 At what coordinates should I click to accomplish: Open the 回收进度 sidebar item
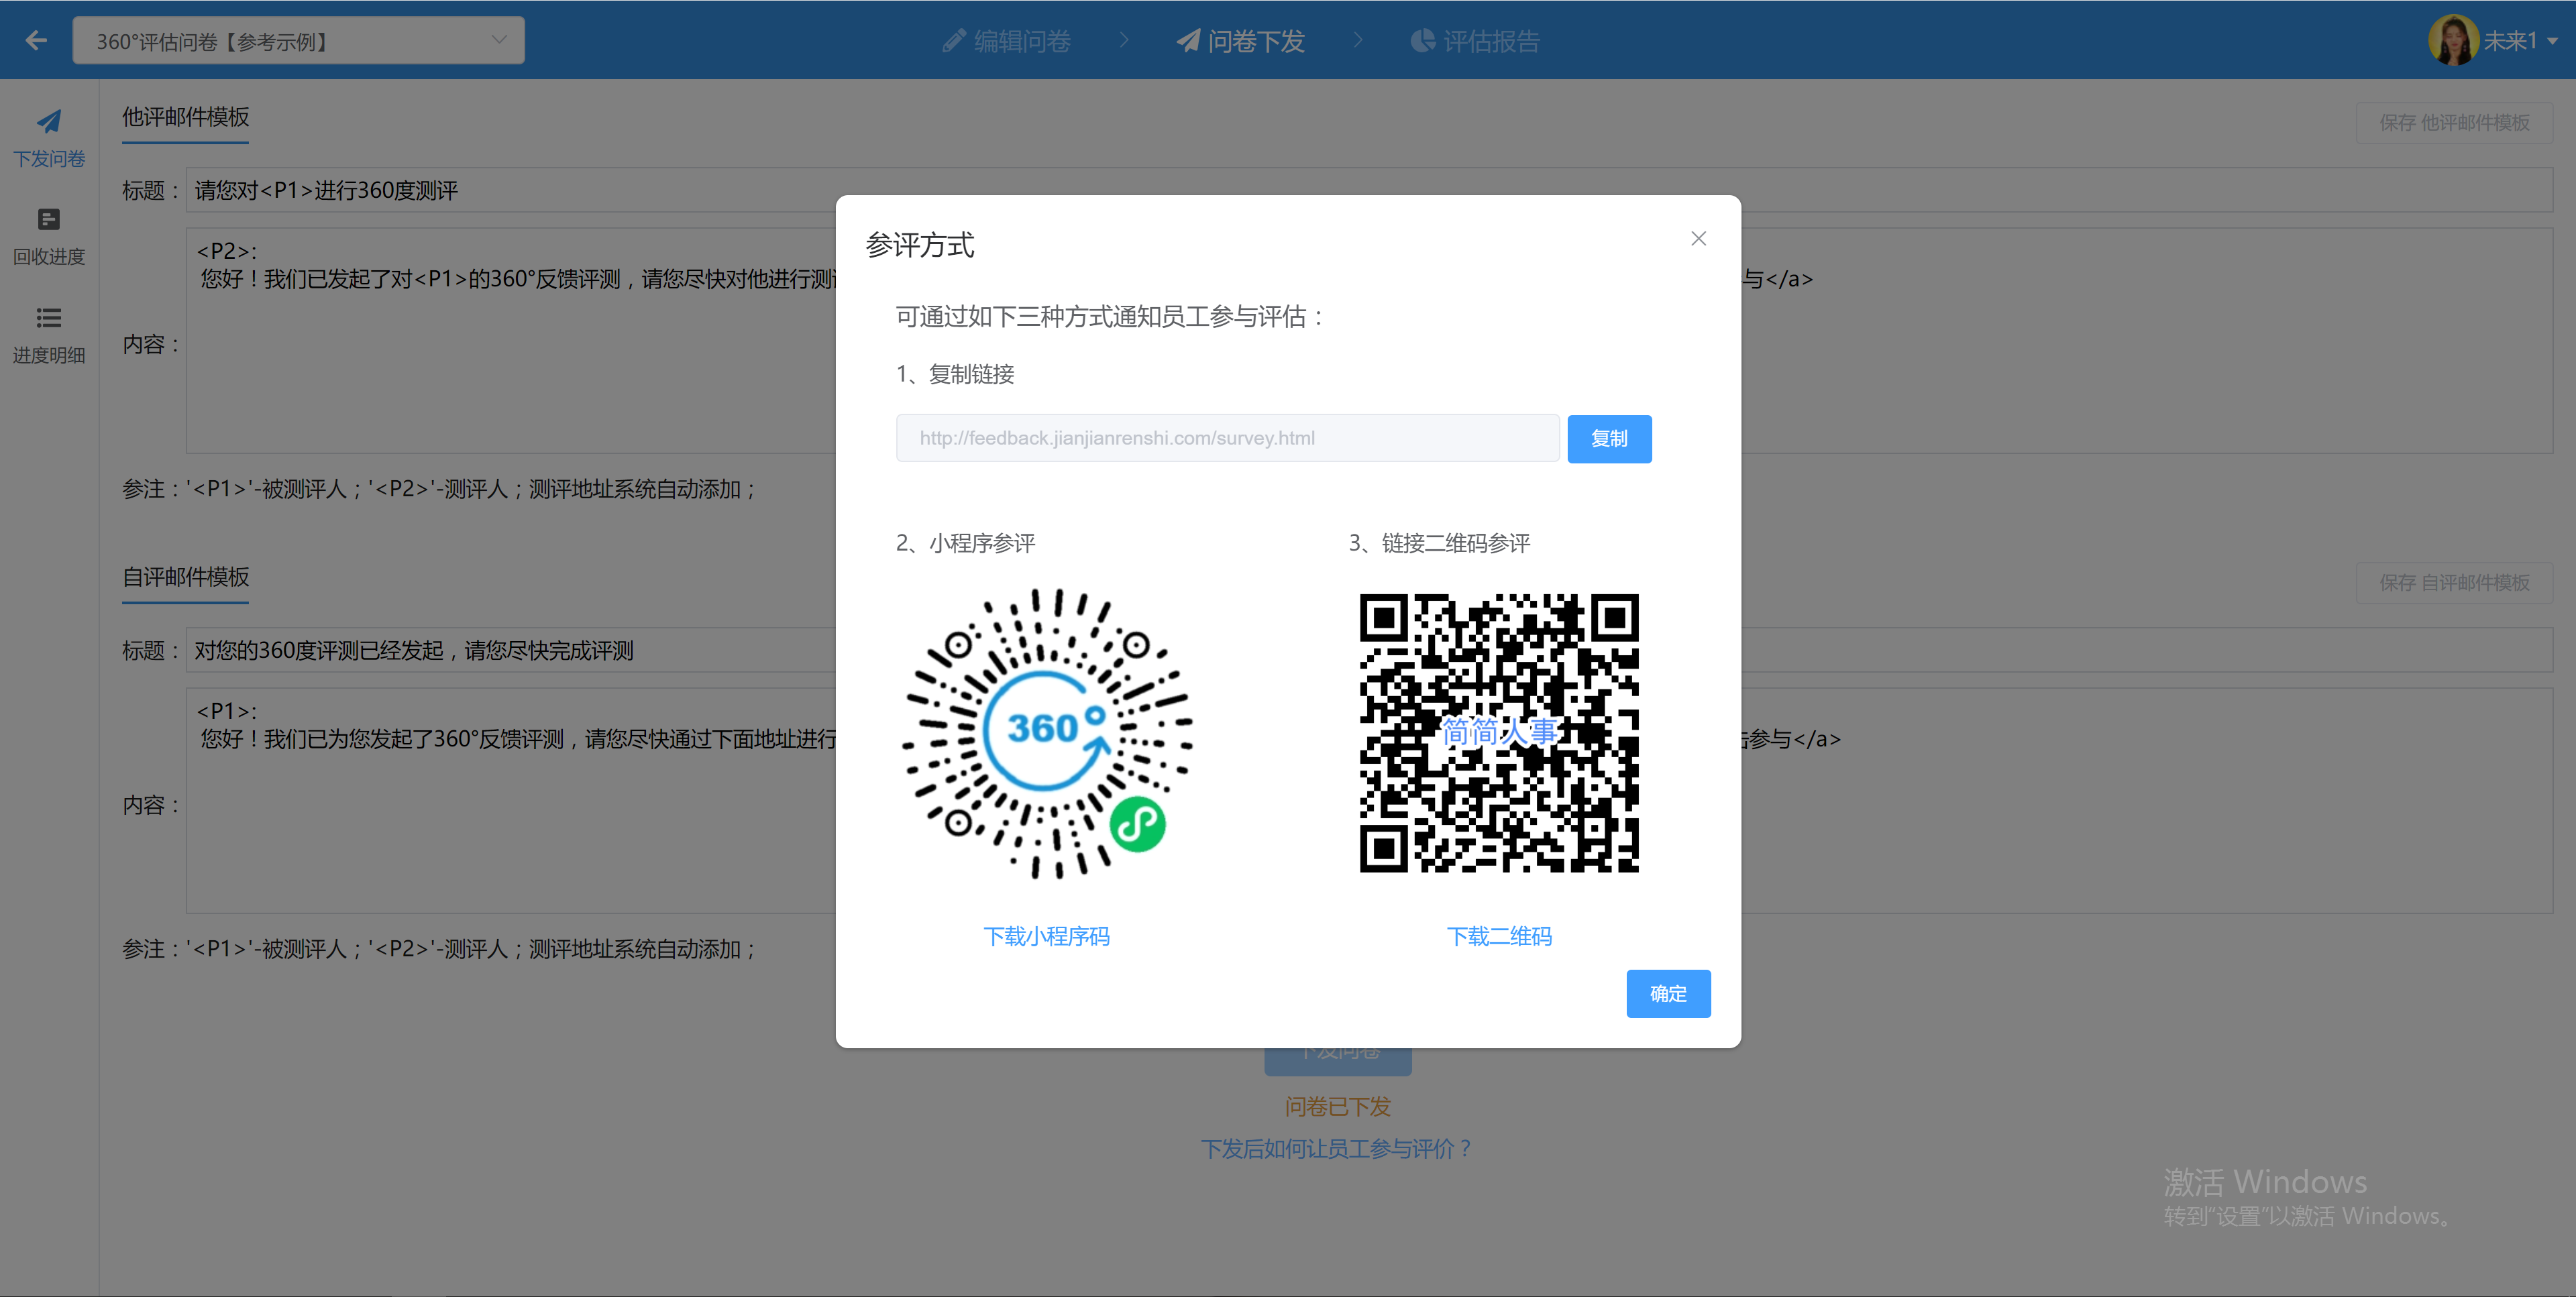pyautogui.click(x=49, y=237)
